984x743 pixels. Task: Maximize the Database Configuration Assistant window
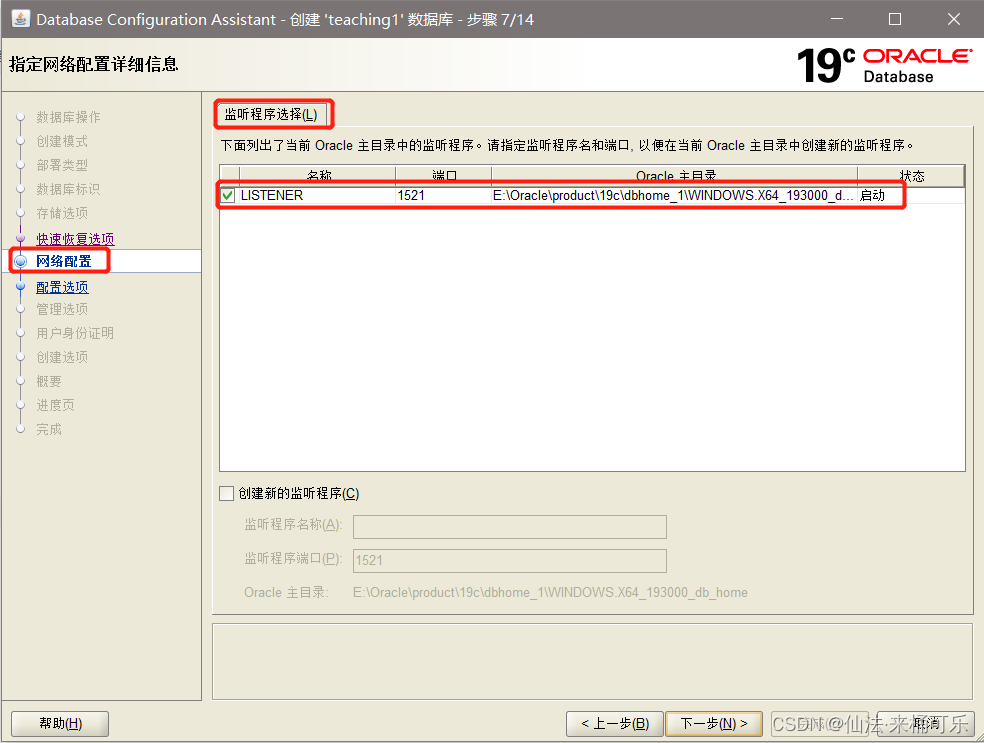pos(895,19)
